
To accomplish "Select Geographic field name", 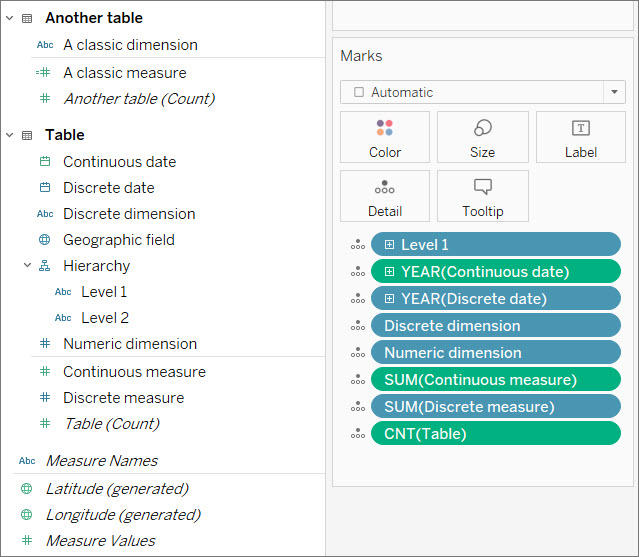I will pyautogui.click(x=119, y=240).
